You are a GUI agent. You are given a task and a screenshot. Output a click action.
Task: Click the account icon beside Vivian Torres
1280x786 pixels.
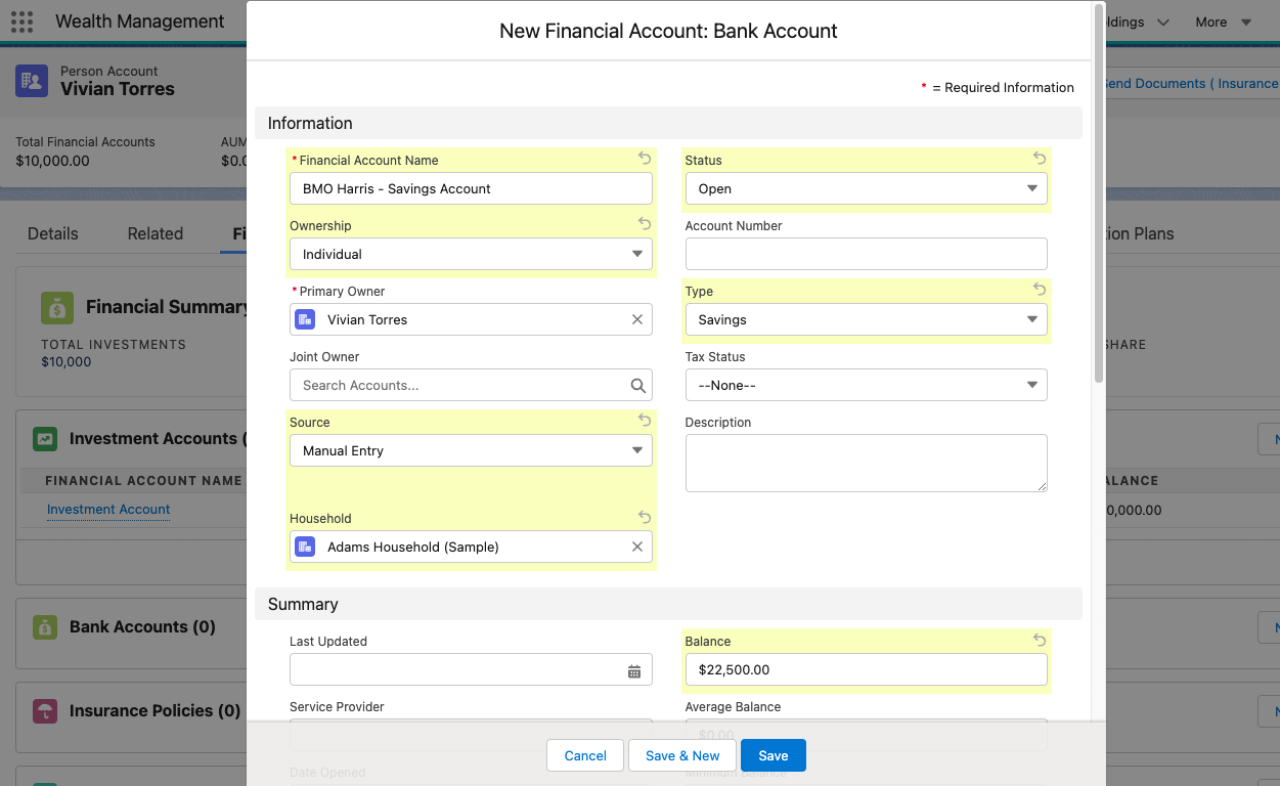pos(305,320)
